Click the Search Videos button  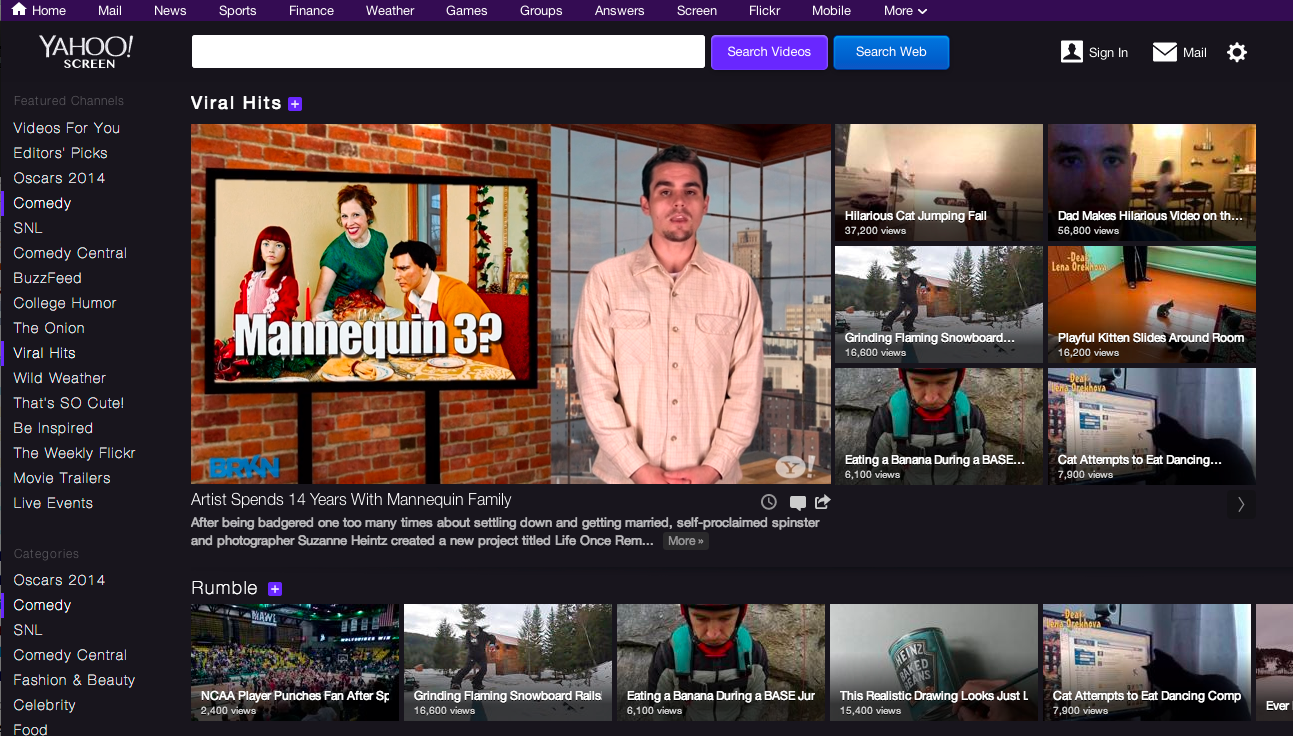pyautogui.click(x=769, y=52)
